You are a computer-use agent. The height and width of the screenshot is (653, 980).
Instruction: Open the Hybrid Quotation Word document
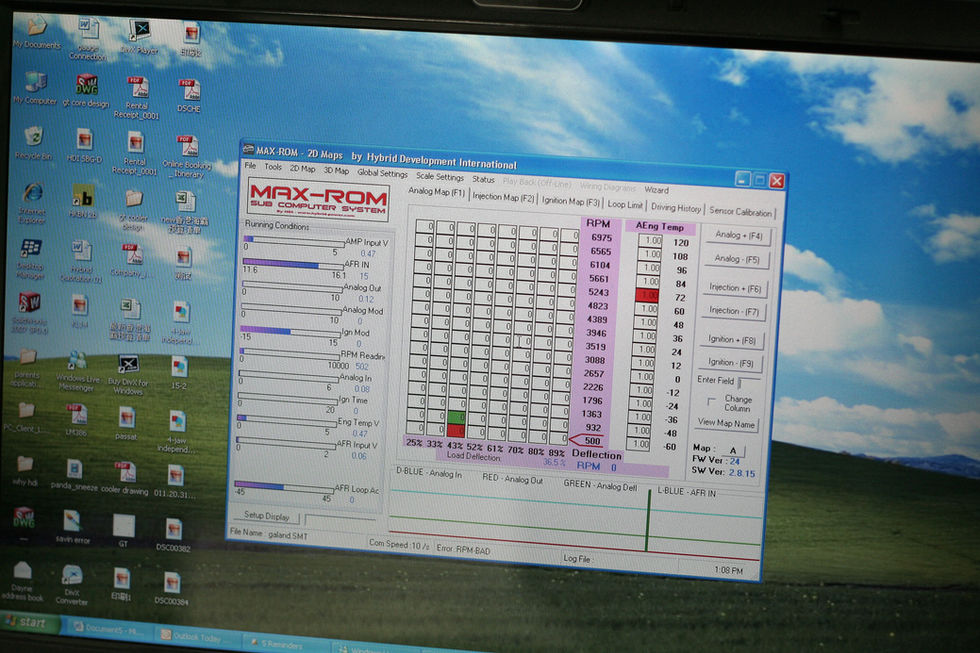(81, 261)
